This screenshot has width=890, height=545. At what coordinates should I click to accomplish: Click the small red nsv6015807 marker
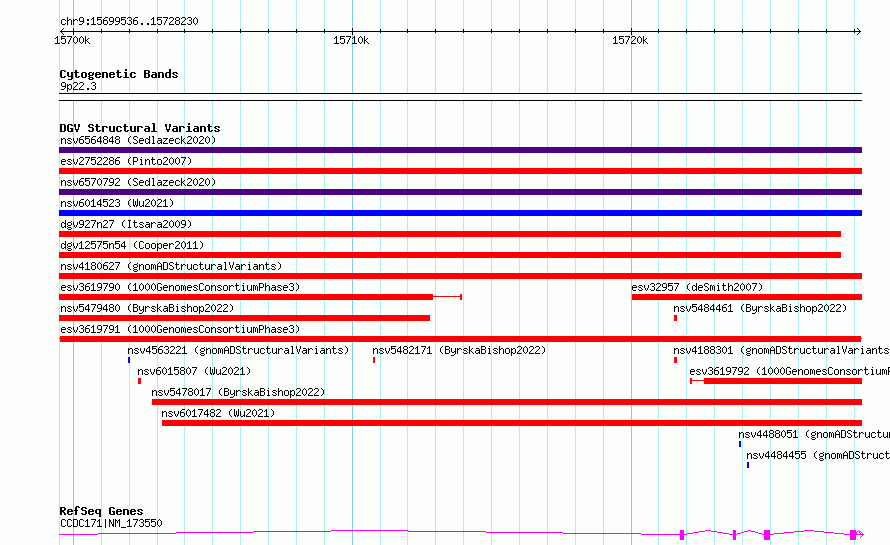pyautogui.click(x=140, y=381)
